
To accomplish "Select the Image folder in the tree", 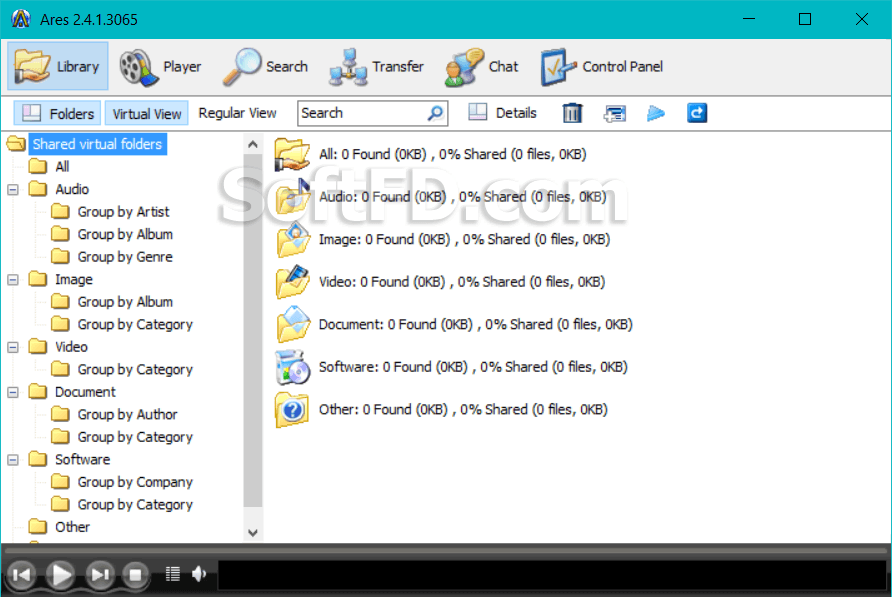I will (x=74, y=279).
